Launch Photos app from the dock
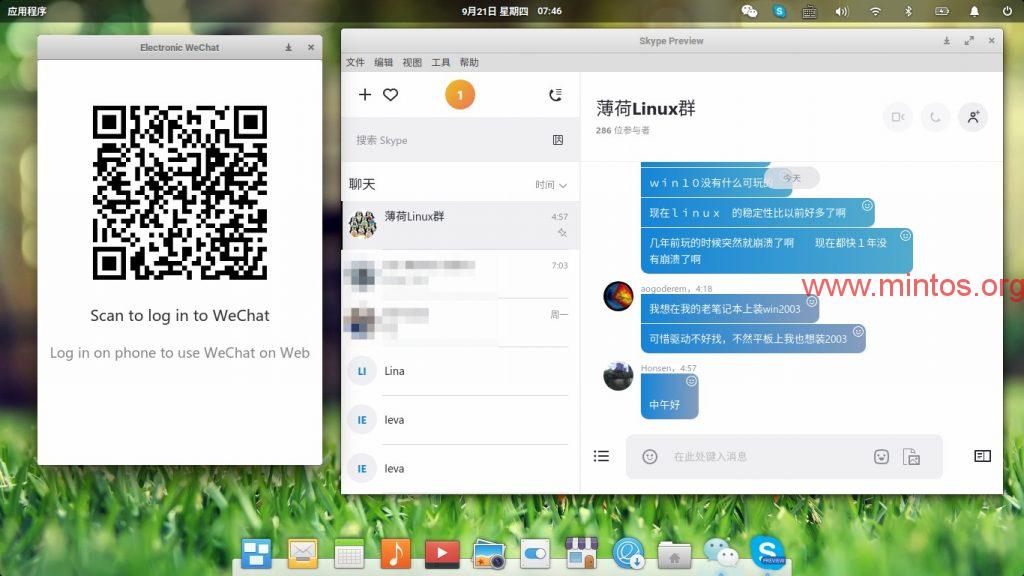 pos(488,554)
